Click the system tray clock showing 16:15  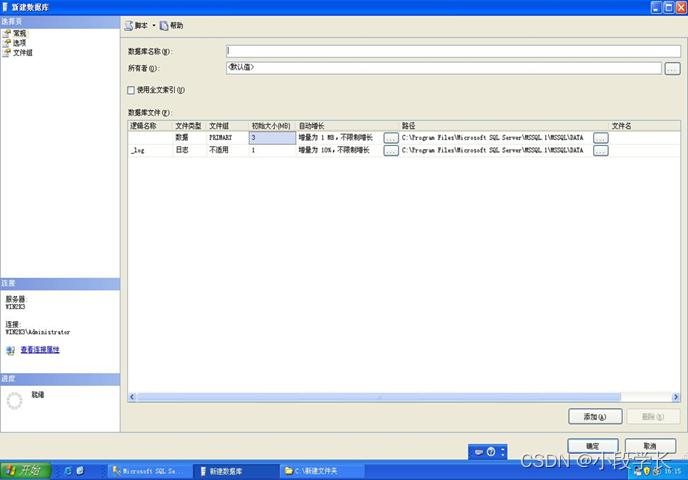coord(672,472)
